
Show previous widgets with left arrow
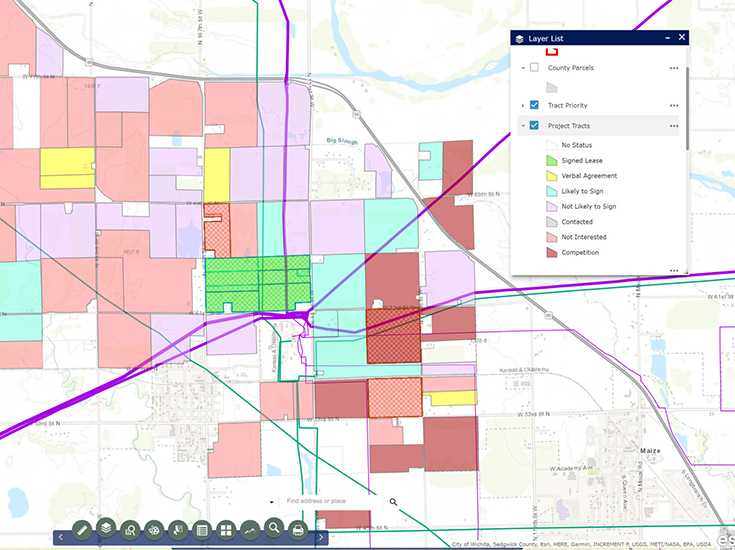61,537
